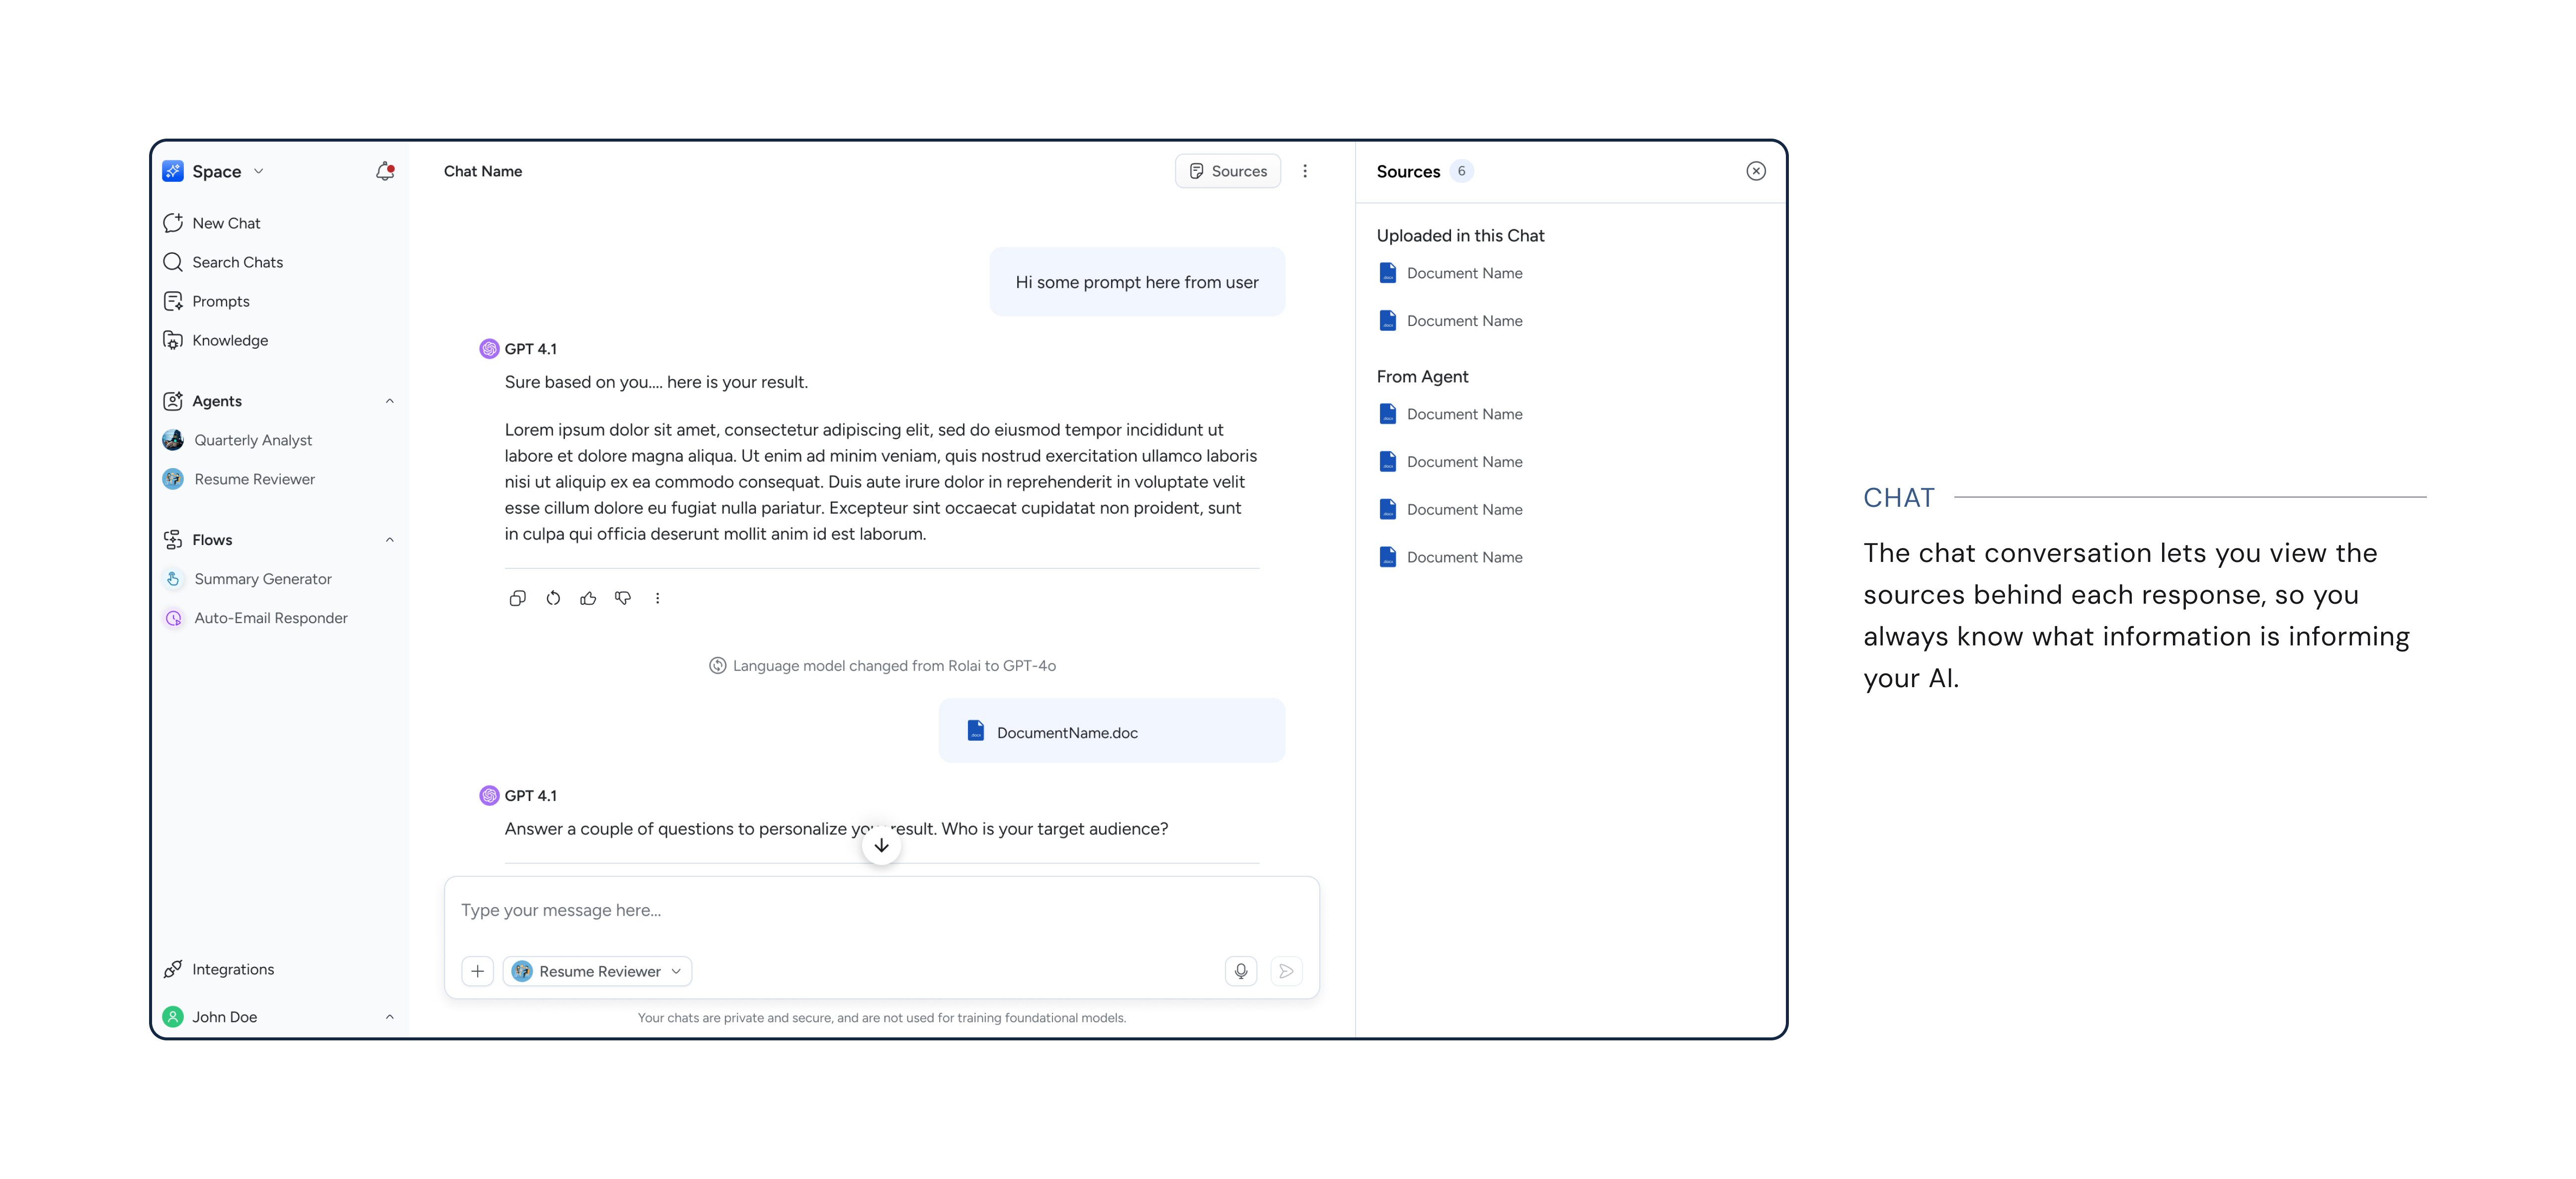This screenshot has height=1179, width=2576.
Task: Open the Knowledge section
Action: point(230,340)
